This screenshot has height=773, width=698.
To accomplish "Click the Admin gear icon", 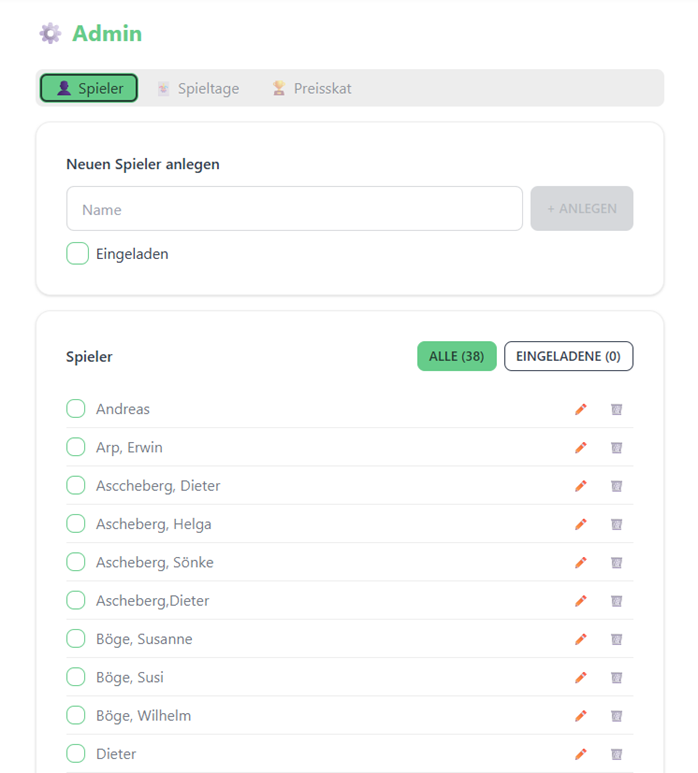I will (x=50, y=34).
